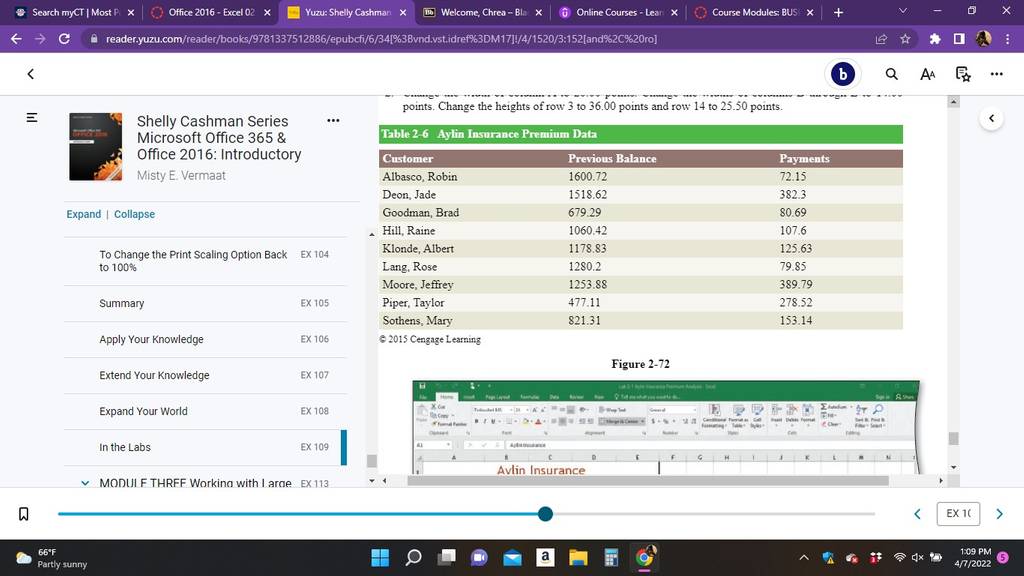Open Chrome menu three dots
Image resolution: width=1024 pixels, height=576 pixels.
tap(1008, 39)
